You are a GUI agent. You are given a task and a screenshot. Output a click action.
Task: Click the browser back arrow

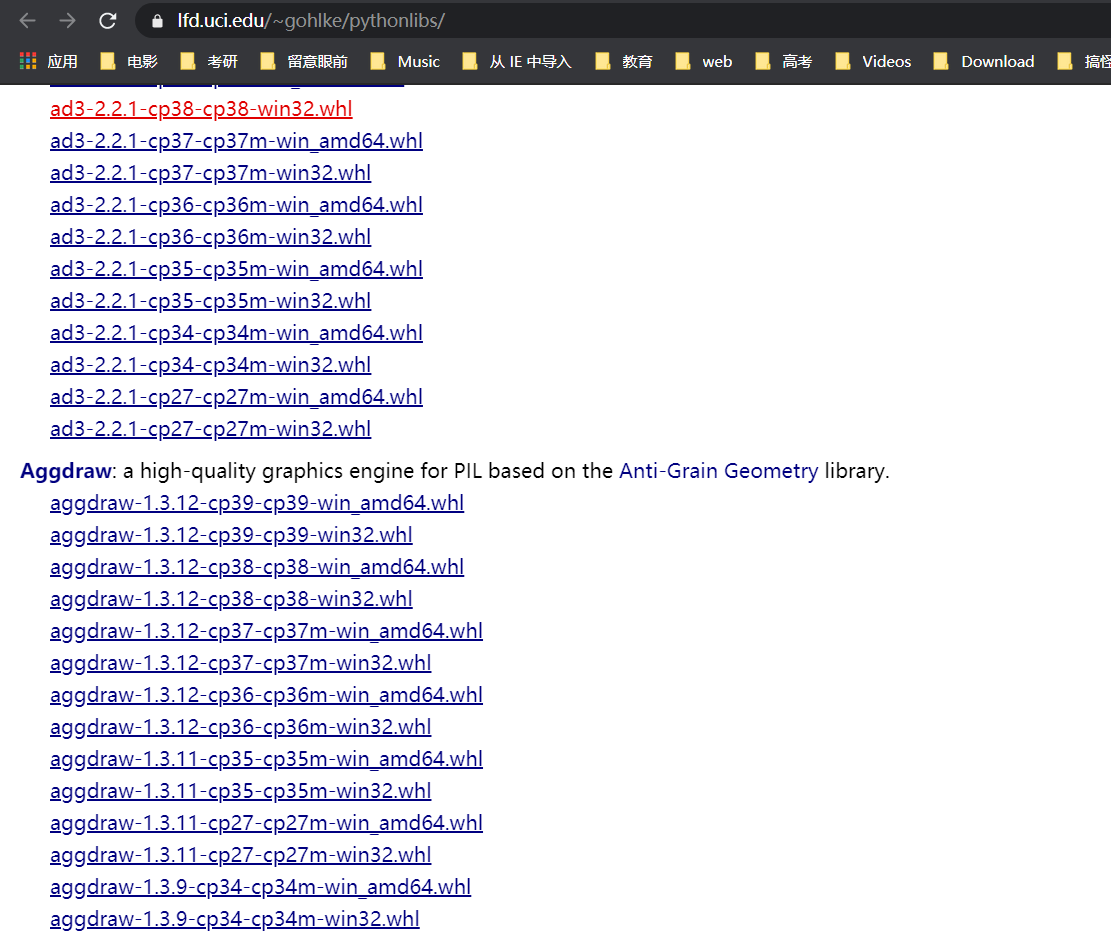coord(28,21)
